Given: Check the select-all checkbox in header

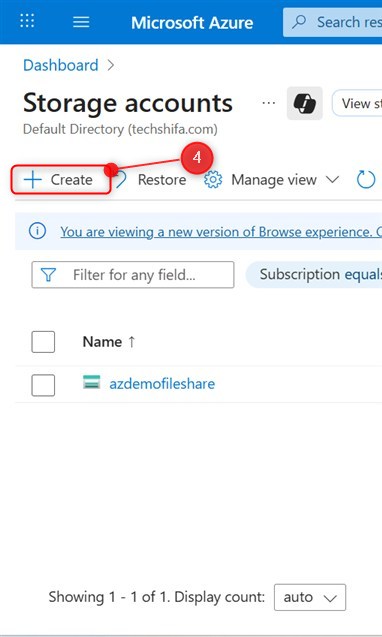Looking at the screenshot, I should 43,342.
